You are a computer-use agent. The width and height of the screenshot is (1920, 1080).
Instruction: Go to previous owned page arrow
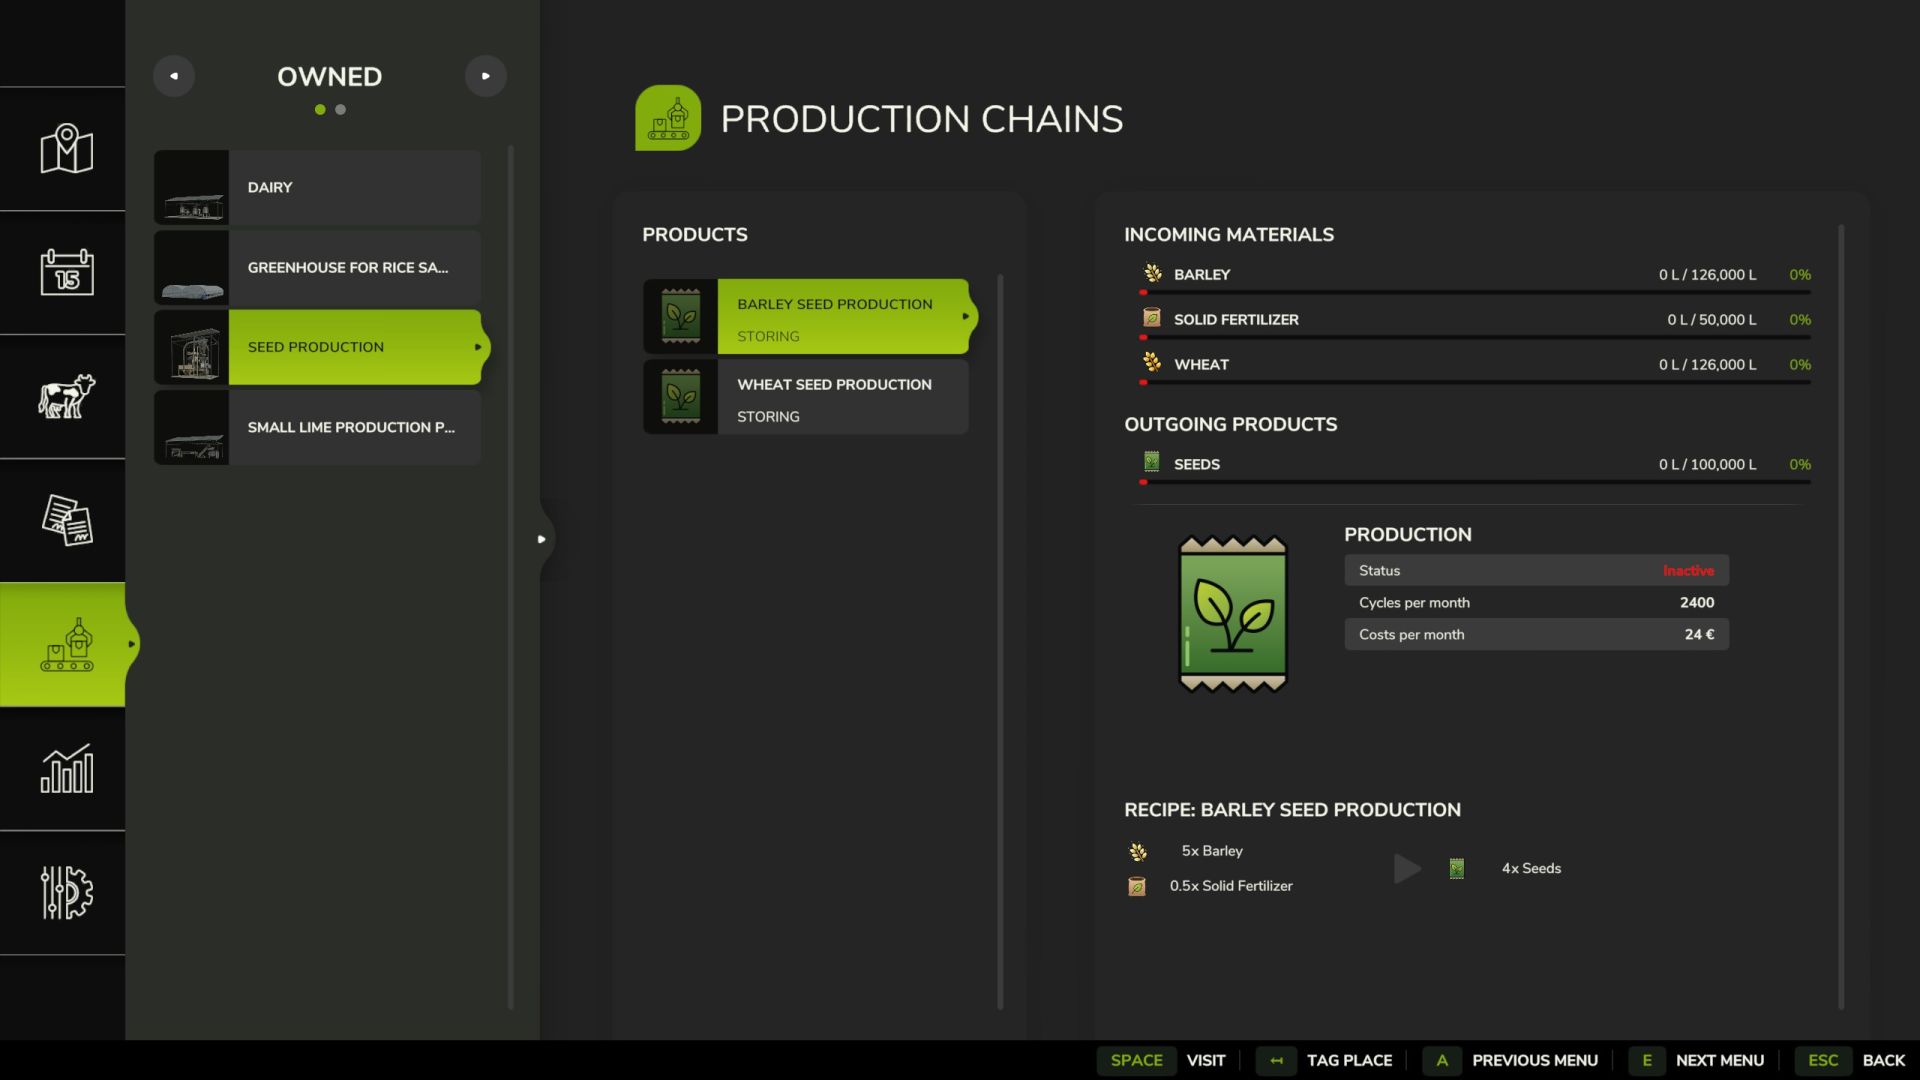pyautogui.click(x=174, y=76)
